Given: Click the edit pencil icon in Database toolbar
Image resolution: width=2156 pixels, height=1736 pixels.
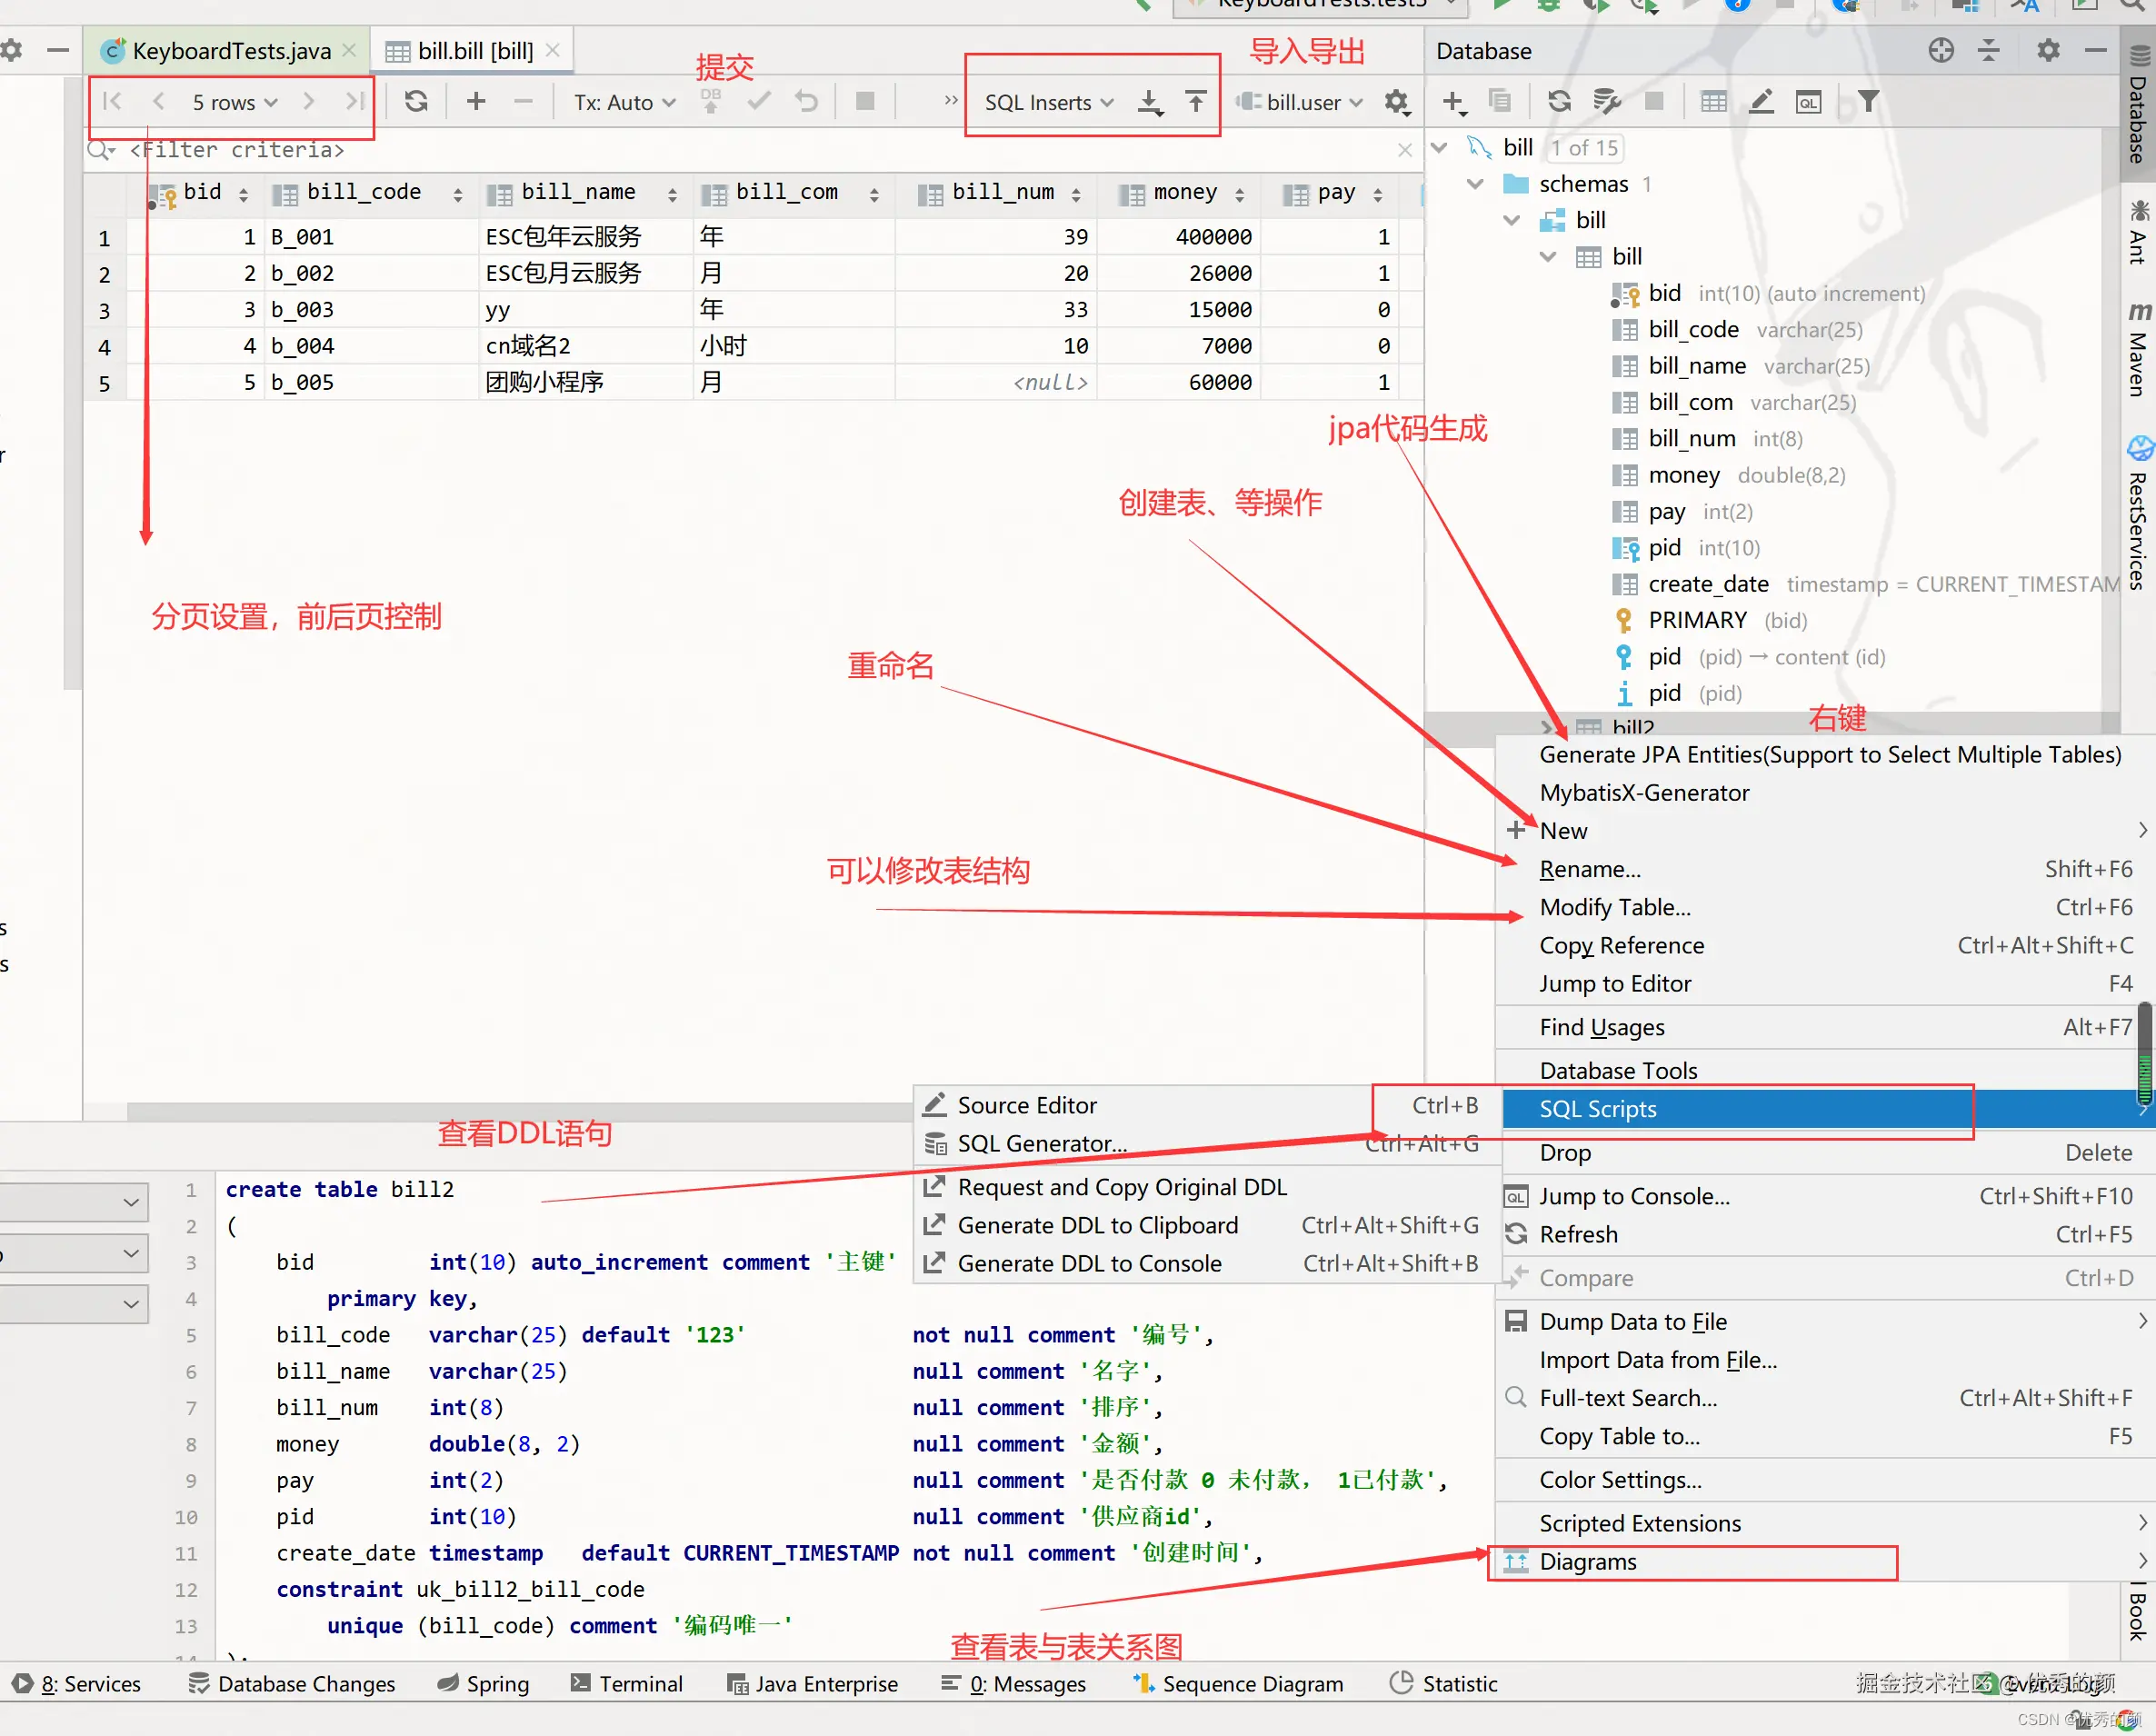Looking at the screenshot, I should pos(1761,102).
